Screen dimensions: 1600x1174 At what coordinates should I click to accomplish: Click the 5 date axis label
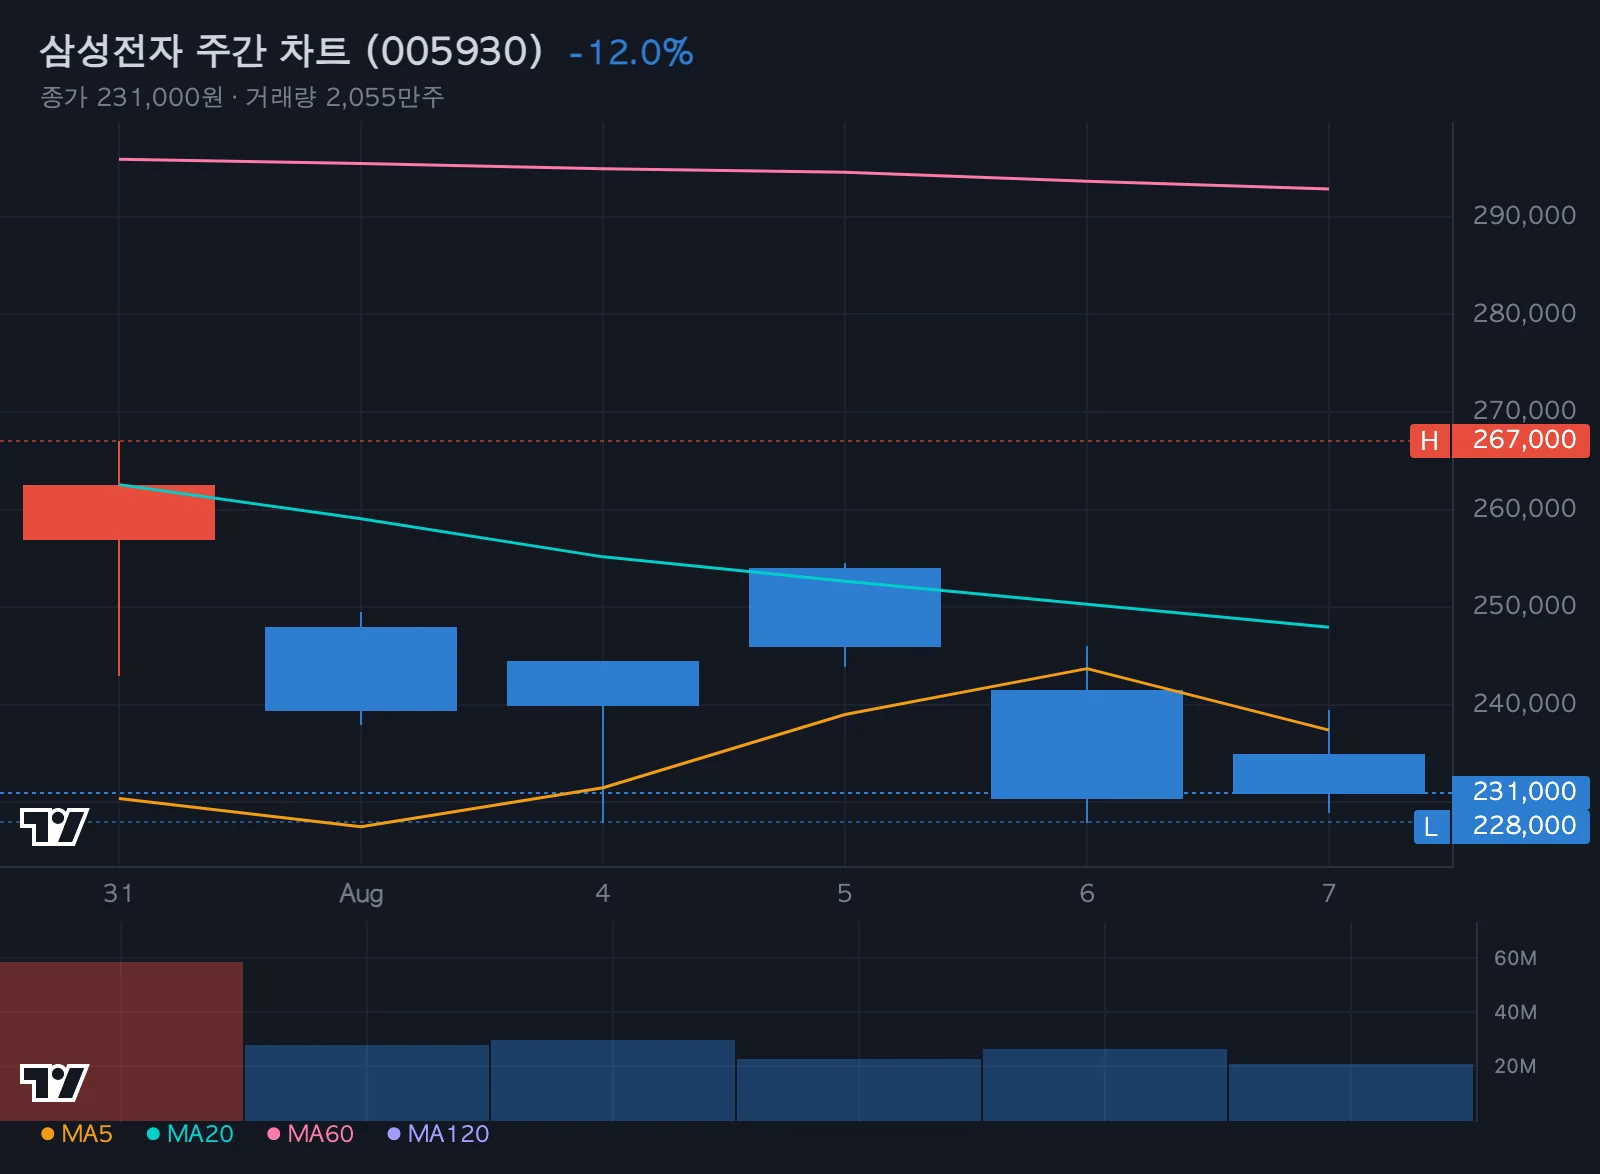(x=845, y=893)
